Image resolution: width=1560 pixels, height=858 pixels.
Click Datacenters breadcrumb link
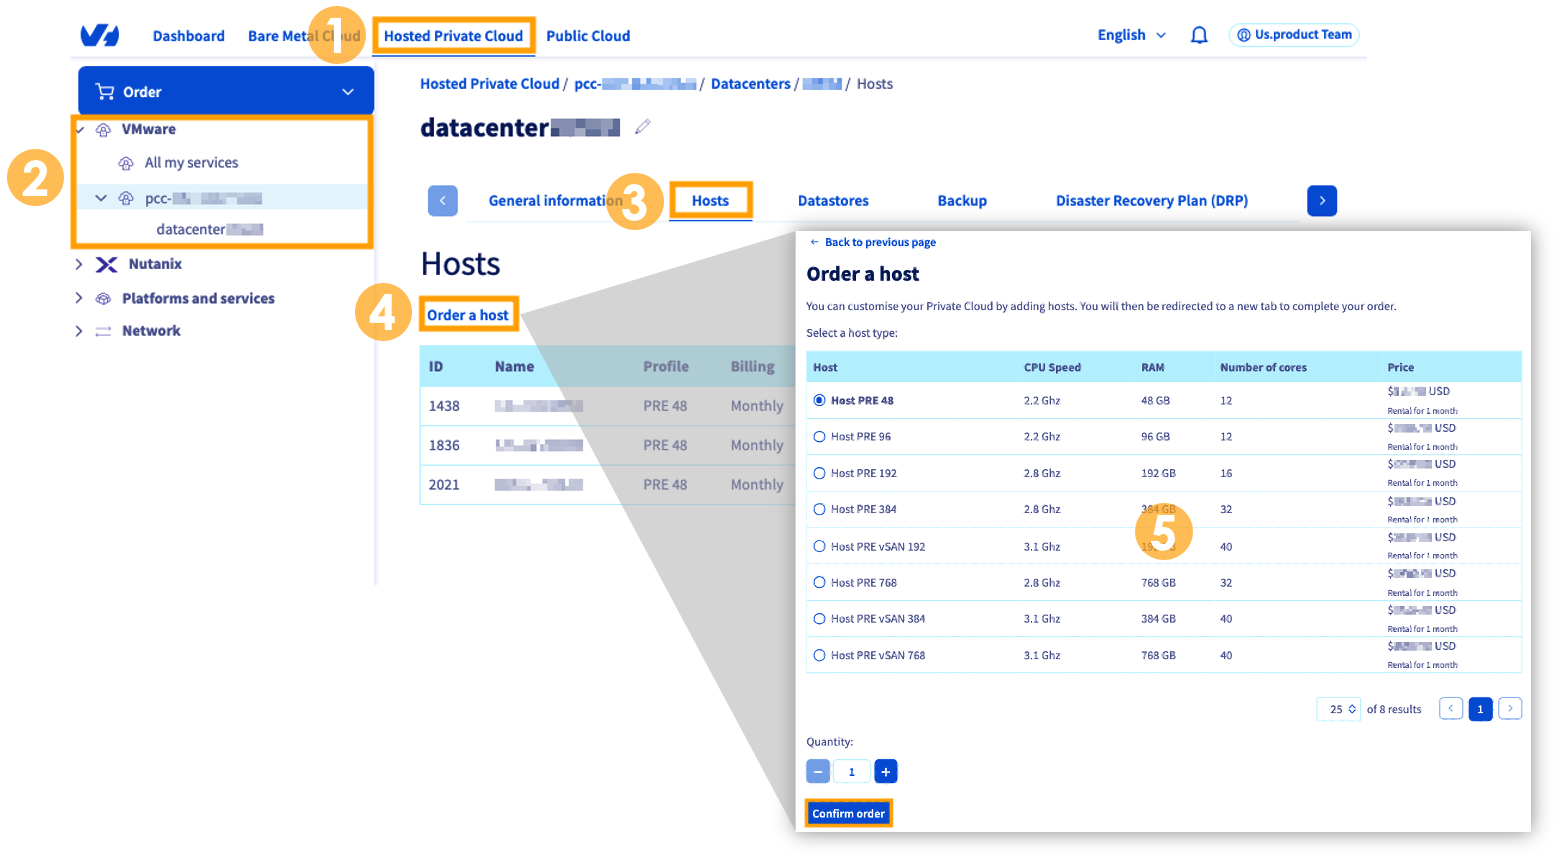(751, 84)
